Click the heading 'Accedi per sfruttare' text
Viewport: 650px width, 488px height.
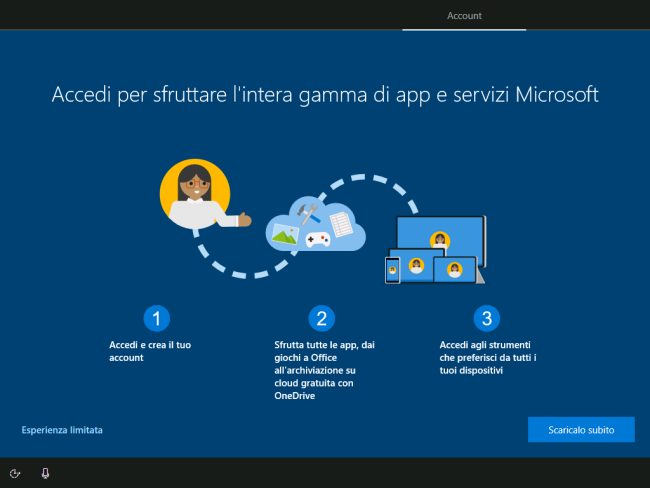(325, 95)
